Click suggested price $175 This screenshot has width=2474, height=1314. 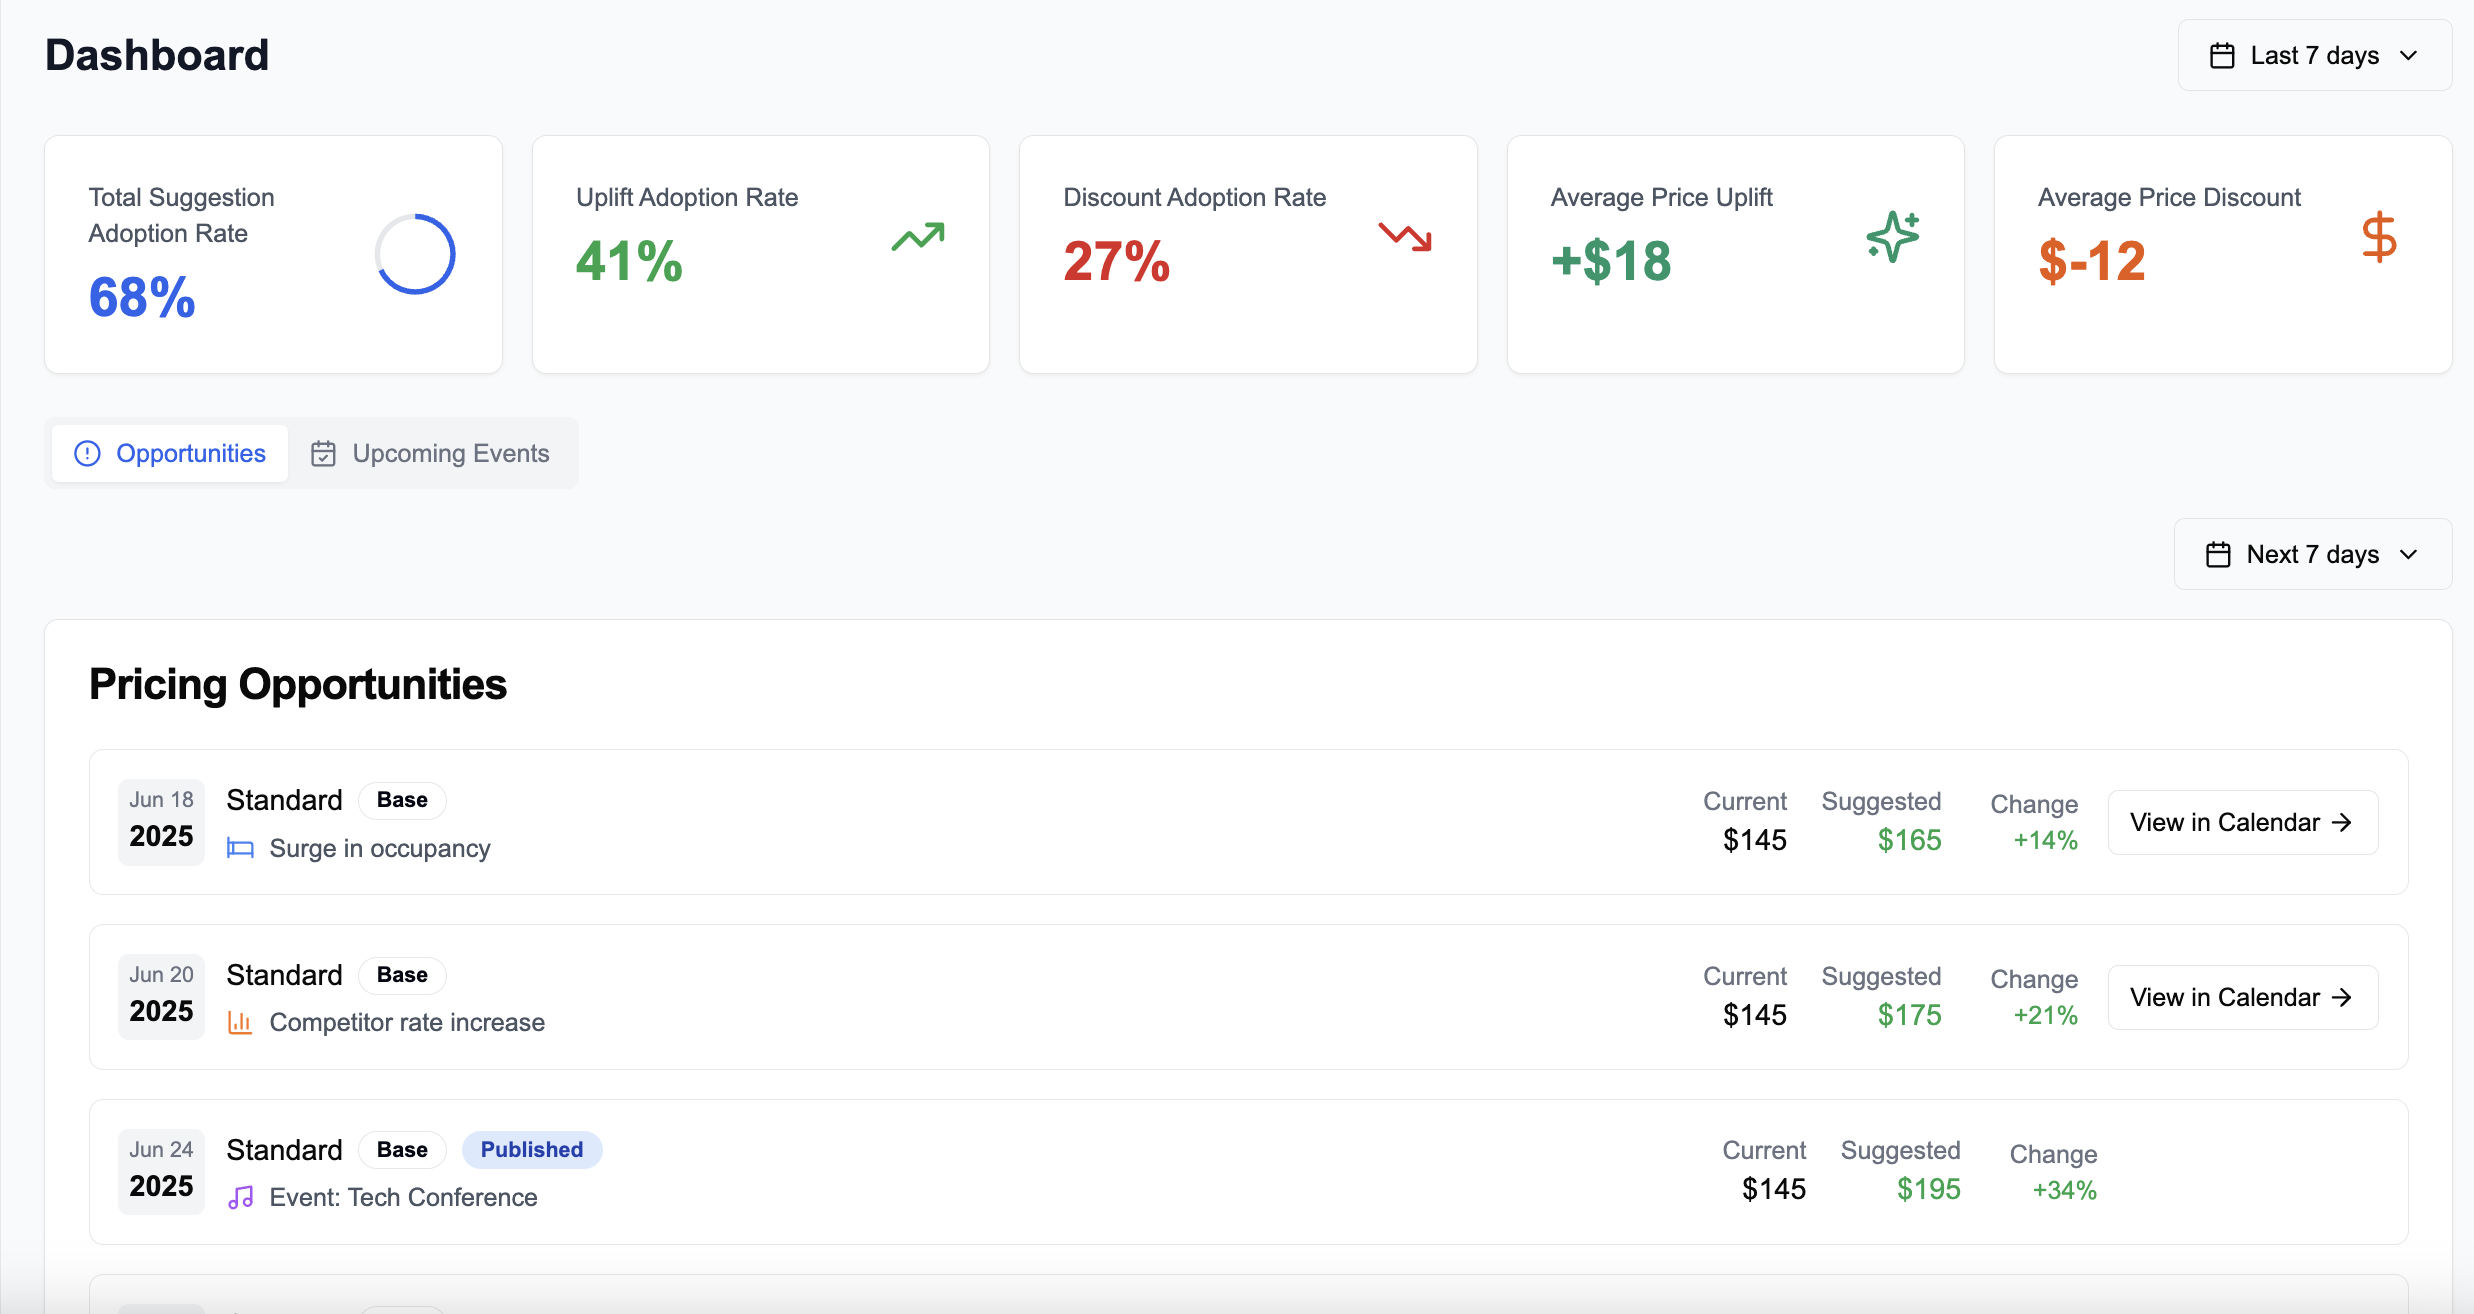point(1909,1015)
